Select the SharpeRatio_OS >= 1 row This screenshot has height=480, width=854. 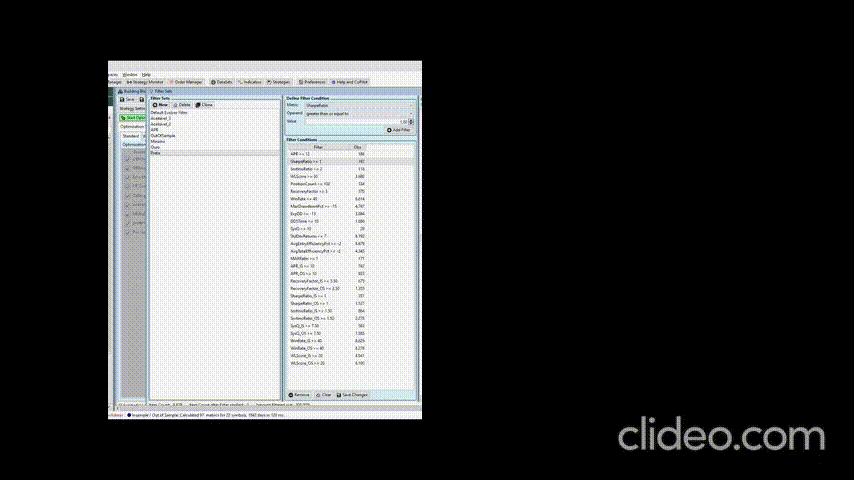pos(351,303)
